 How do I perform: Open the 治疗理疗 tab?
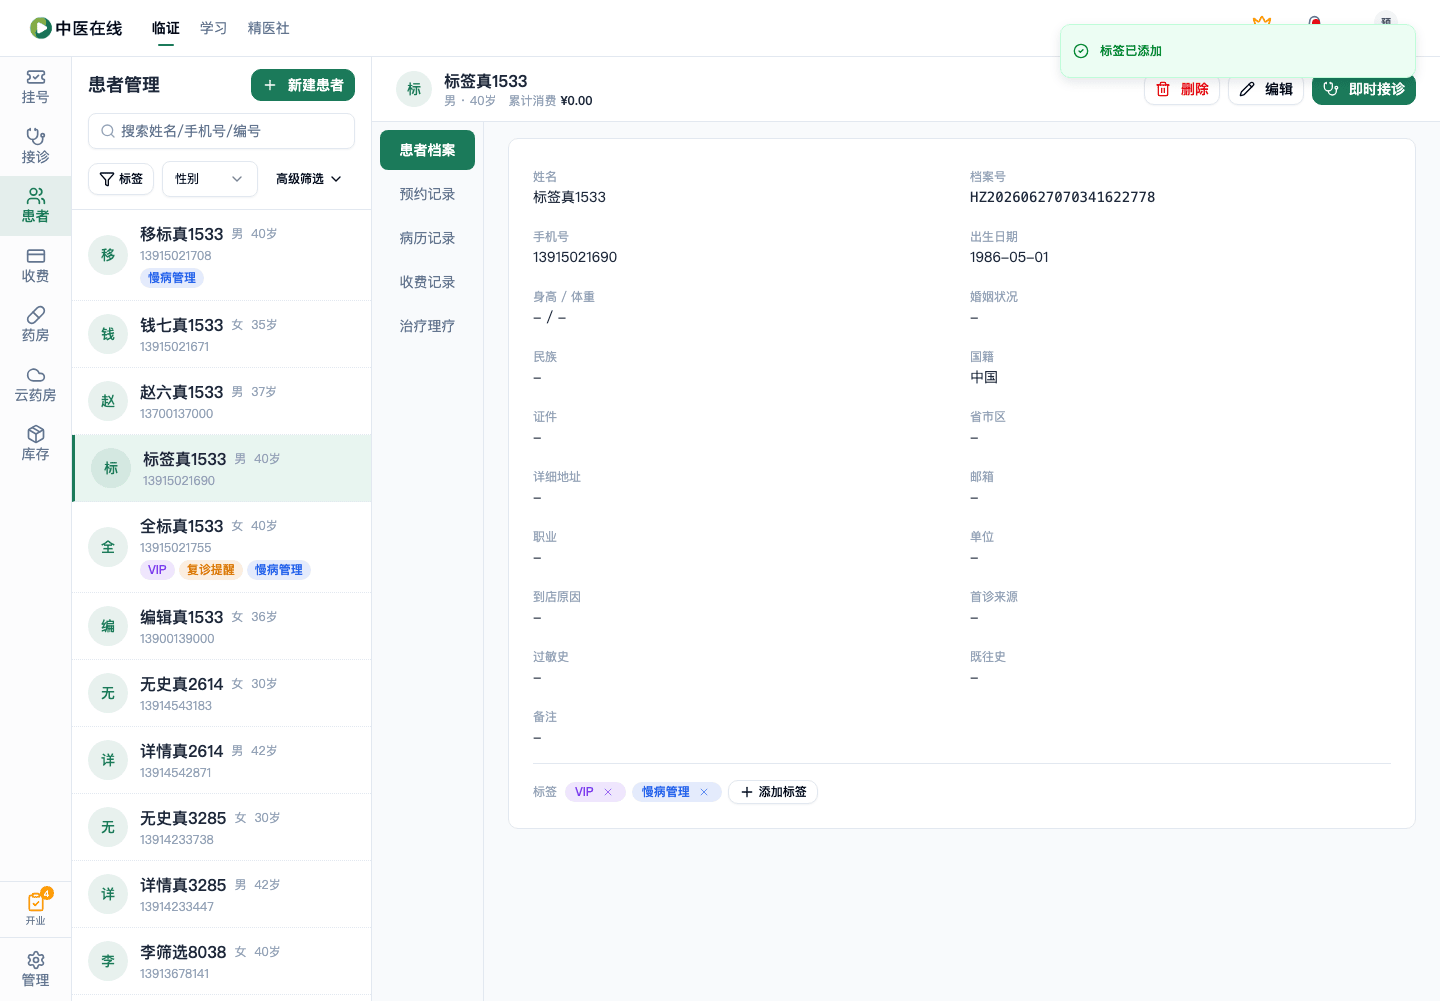[427, 326]
